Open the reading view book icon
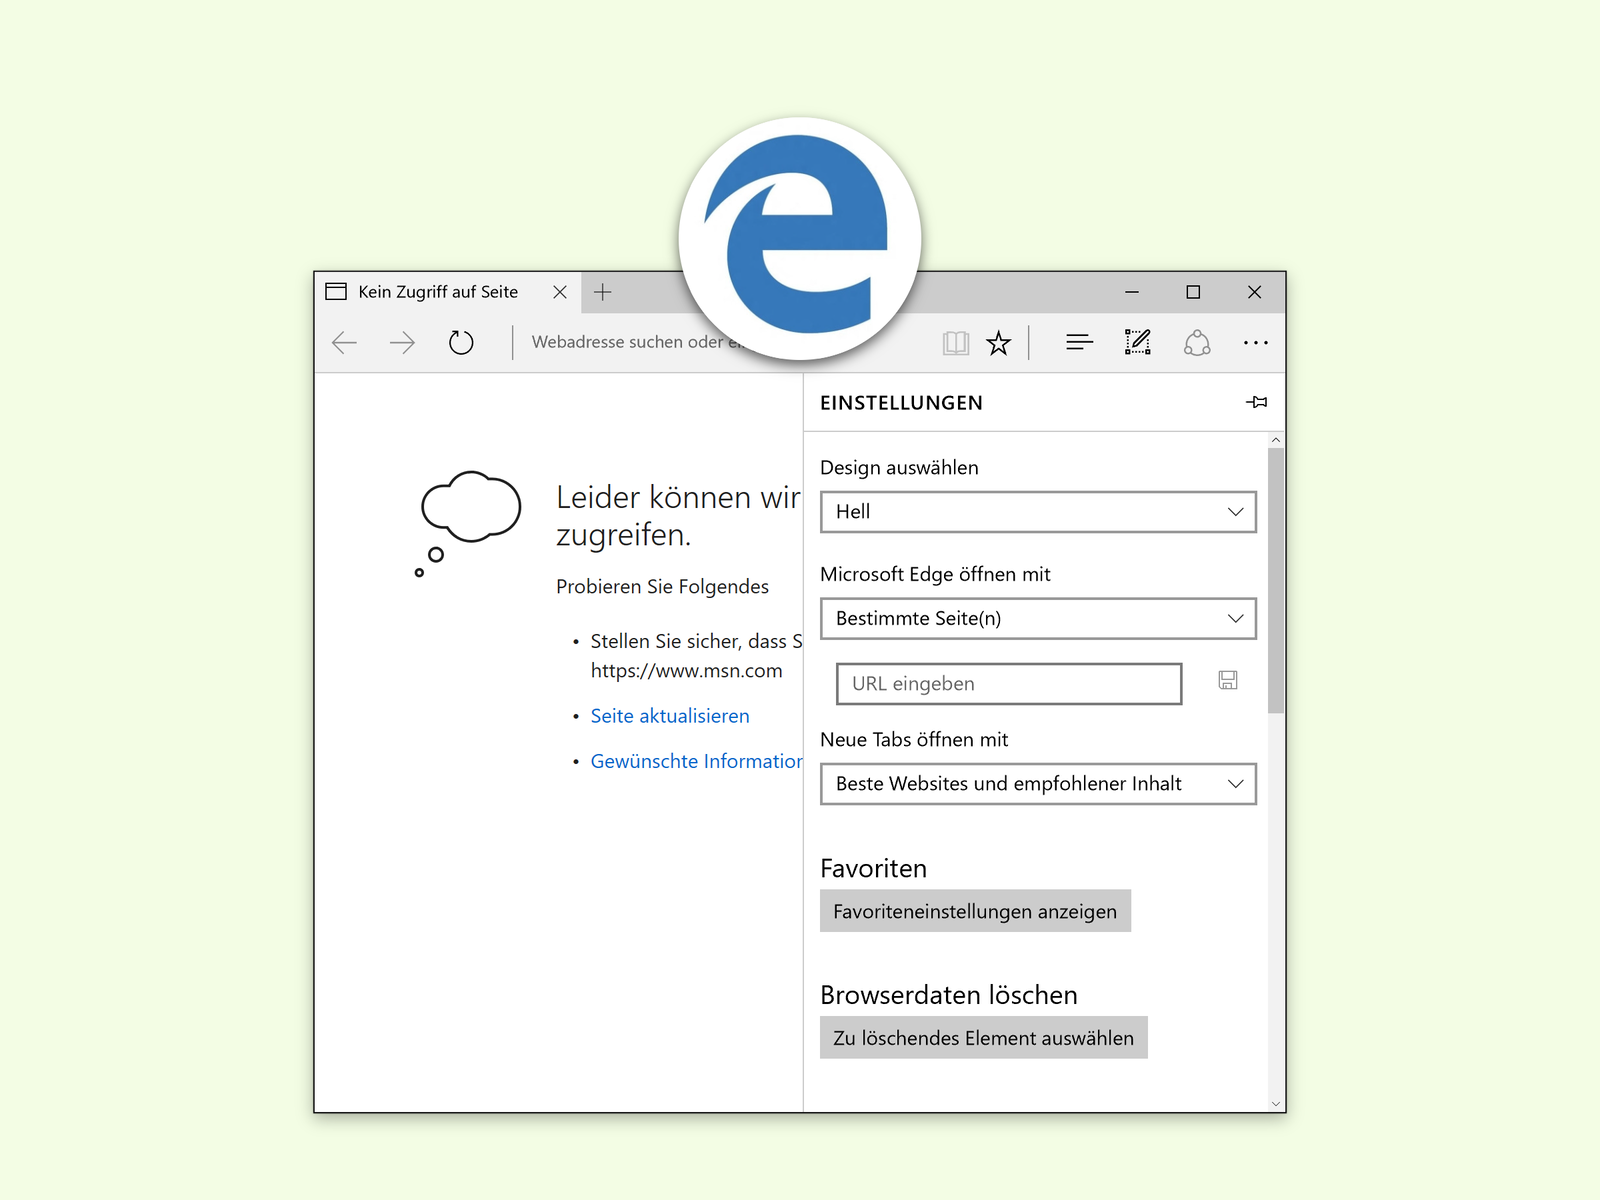1600x1200 pixels. 955,343
